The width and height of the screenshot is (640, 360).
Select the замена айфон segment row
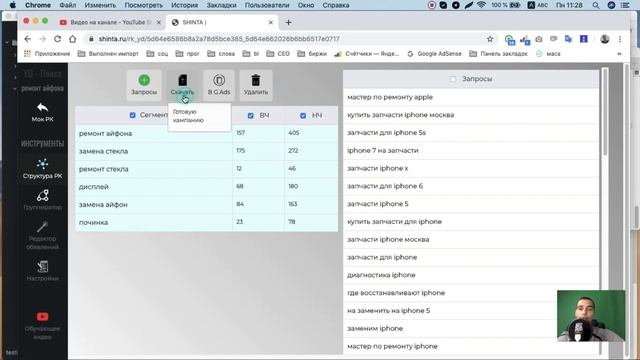(x=207, y=204)
